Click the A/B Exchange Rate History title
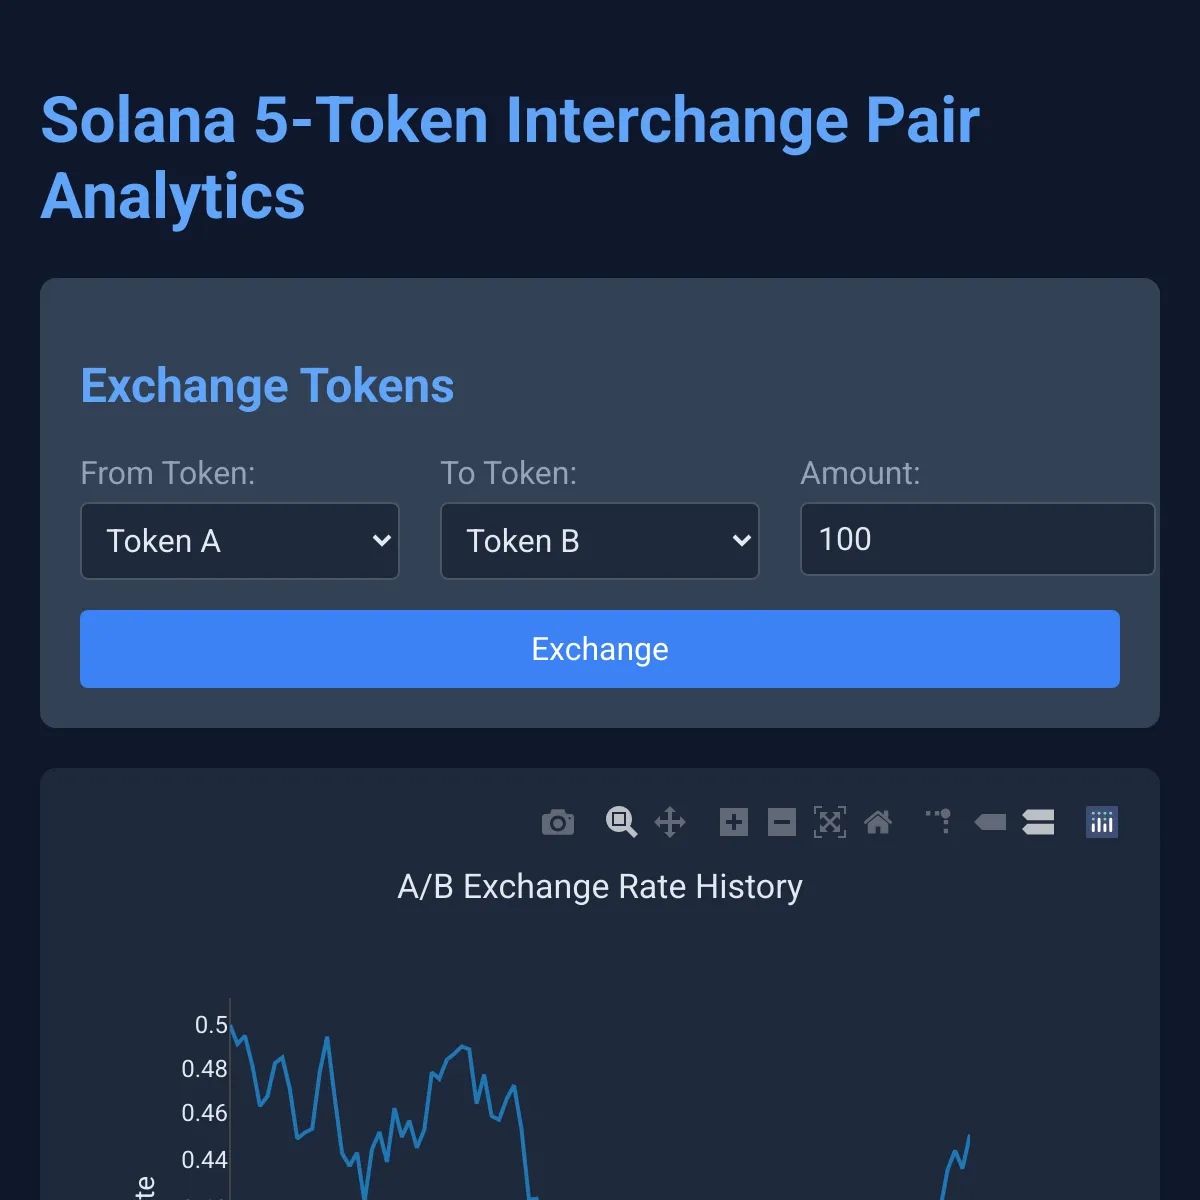 600,887
